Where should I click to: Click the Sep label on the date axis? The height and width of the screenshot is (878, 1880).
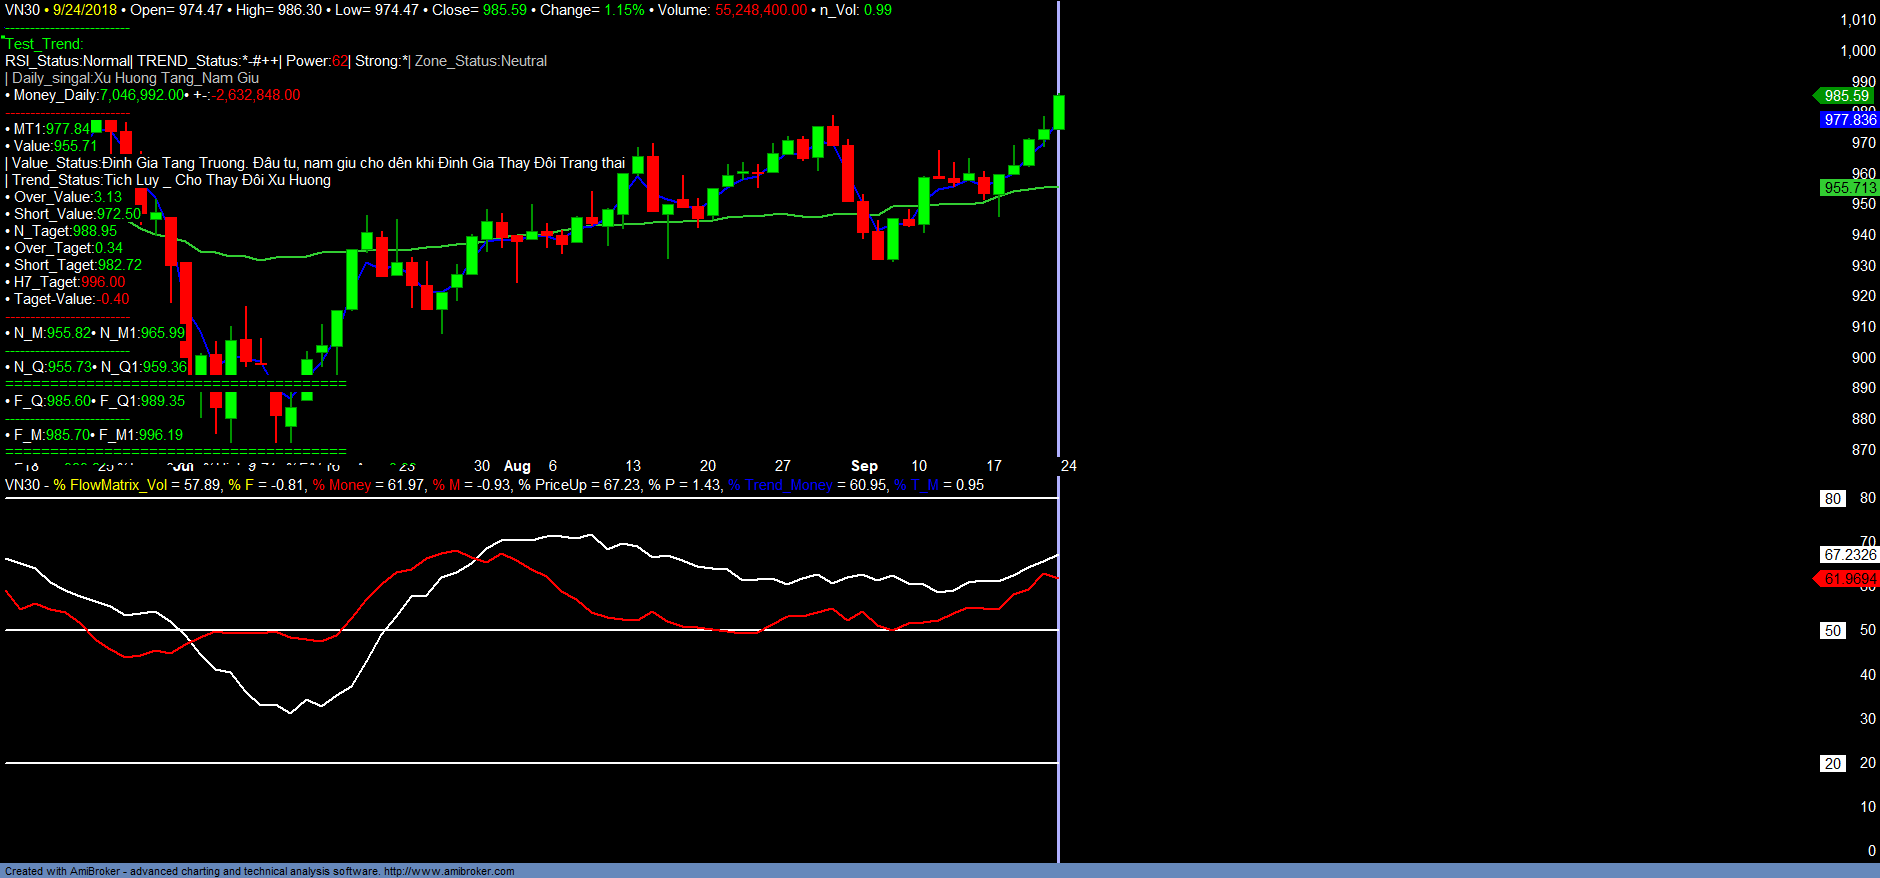(864, 466)
